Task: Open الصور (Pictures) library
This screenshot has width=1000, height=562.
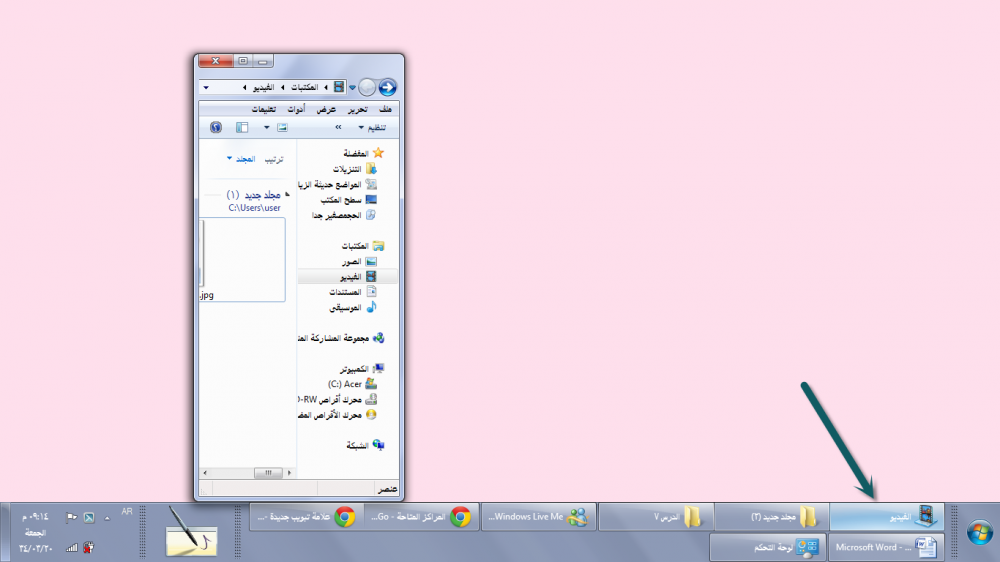Action: pyautogui.click(x=351, y=261)
